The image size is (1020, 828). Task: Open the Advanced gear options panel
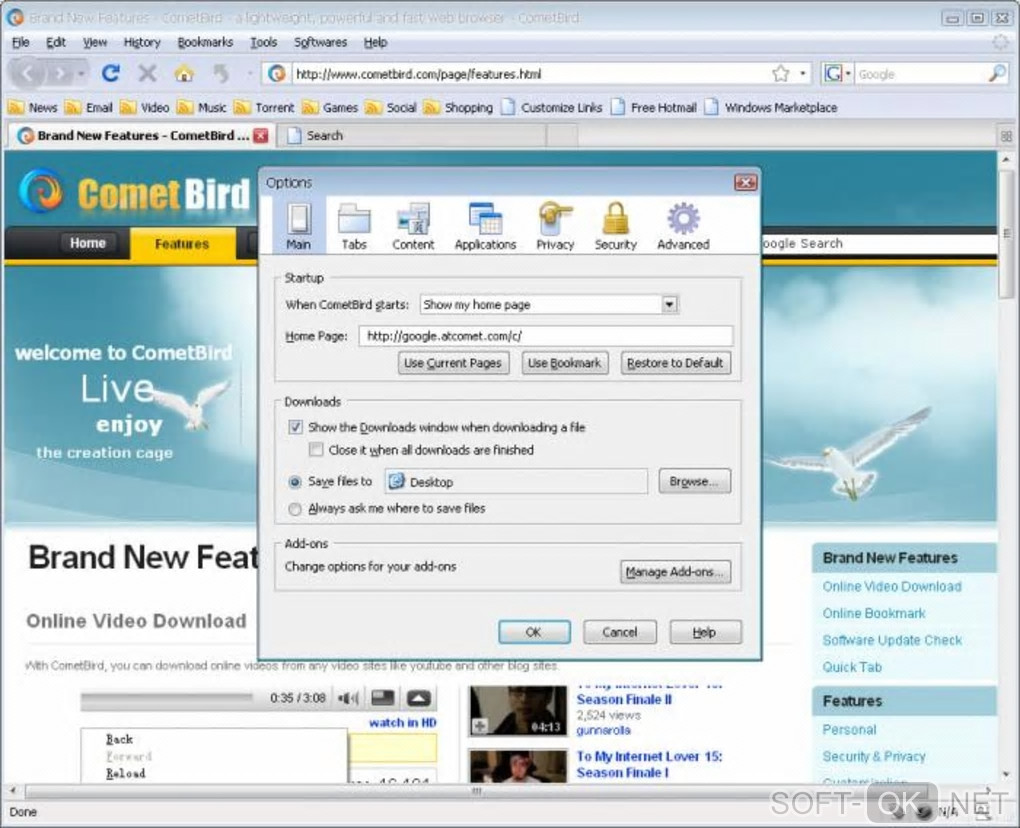tap(683, 226)
